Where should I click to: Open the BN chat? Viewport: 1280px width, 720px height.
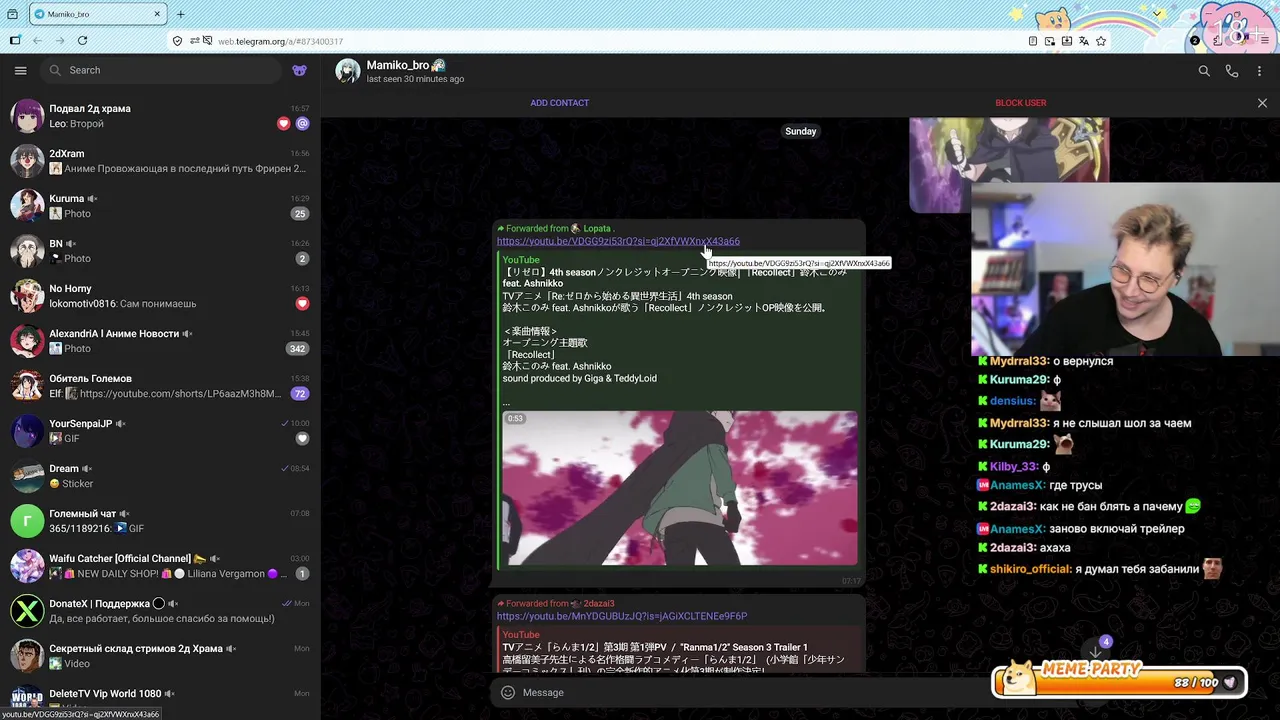click(160, 251)
